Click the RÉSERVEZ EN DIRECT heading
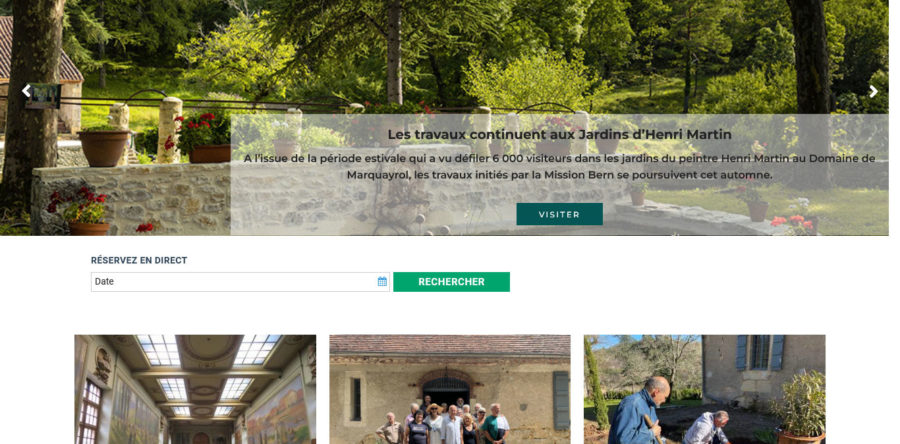The height and width of the screenshot is (444, 900). (139, 260)
